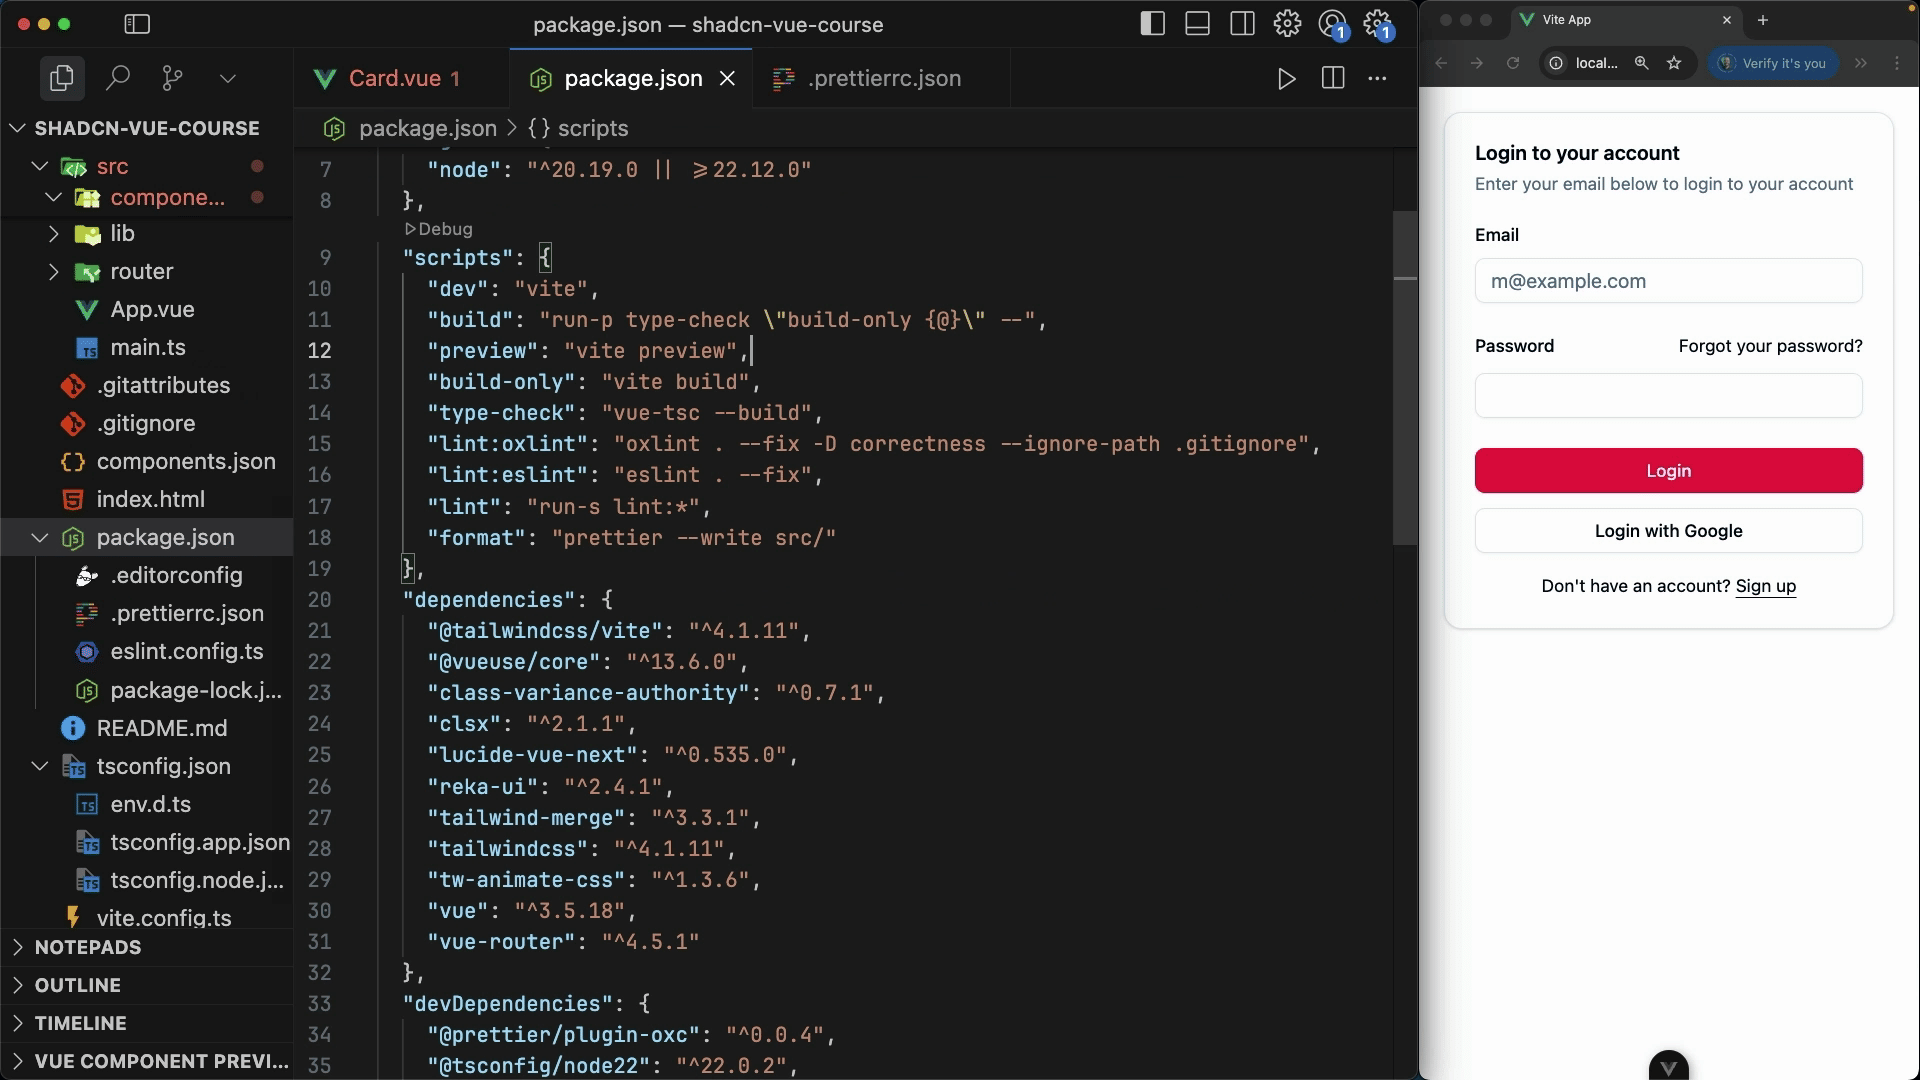The height and width of the screenshot is (1080, 1920).
Task: Reload the browser page
Action: click(x=1513, y=63)
